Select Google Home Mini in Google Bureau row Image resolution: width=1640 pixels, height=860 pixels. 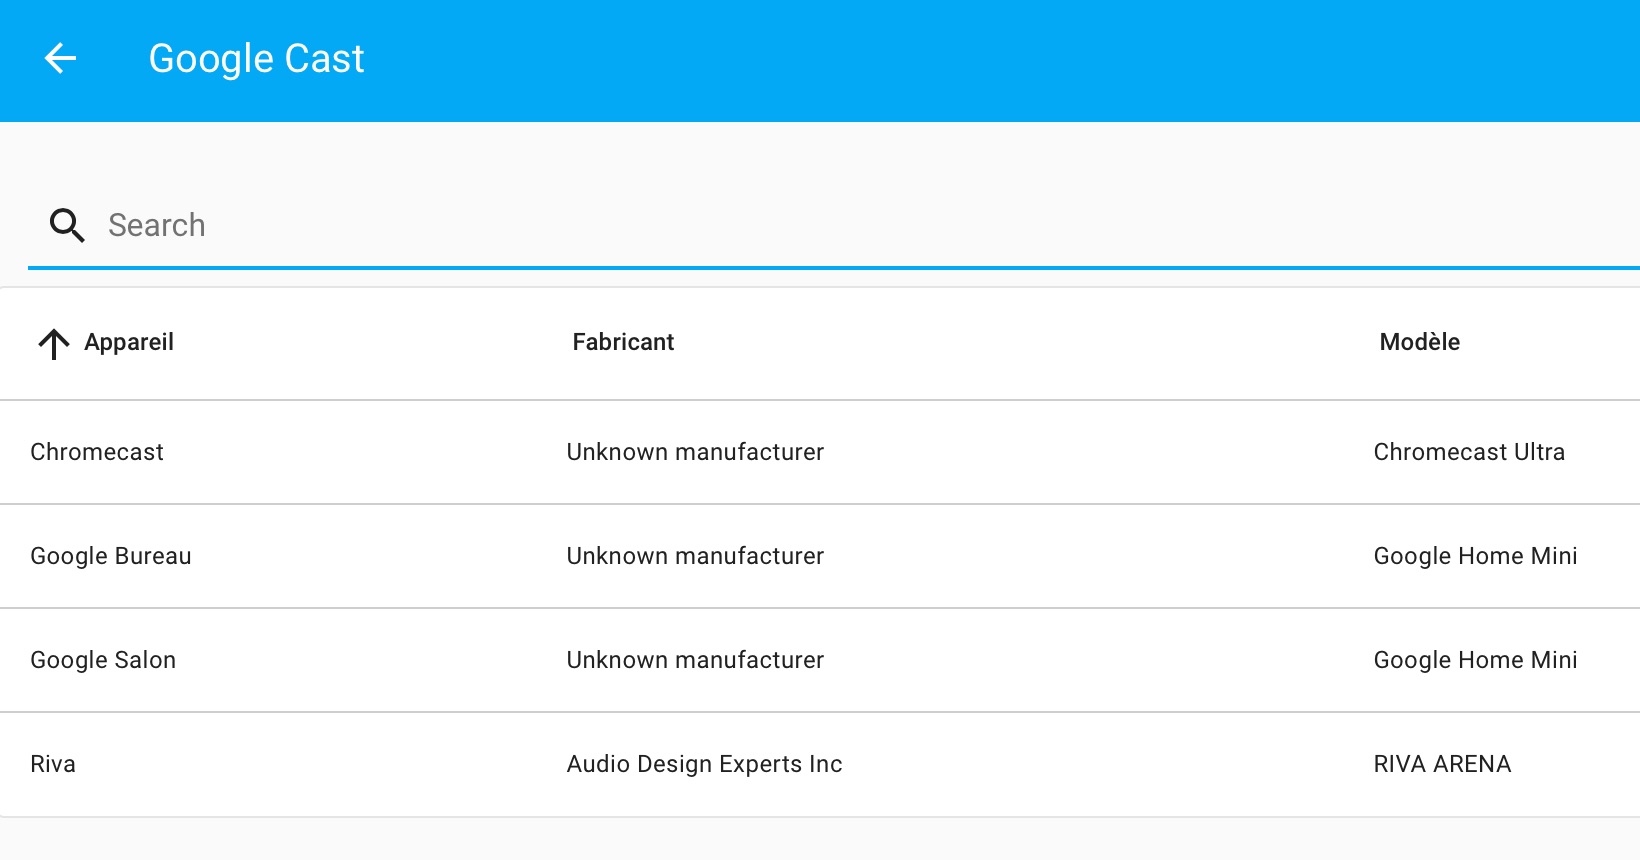[1475, 556]
